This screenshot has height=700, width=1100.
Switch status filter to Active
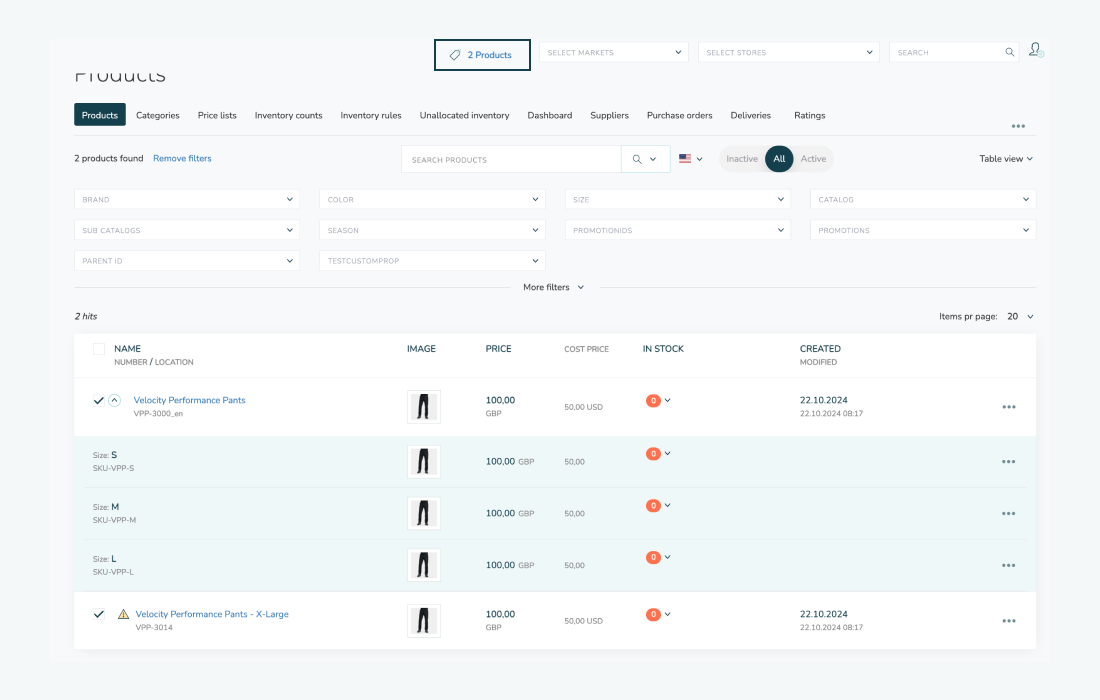[813, 159]
